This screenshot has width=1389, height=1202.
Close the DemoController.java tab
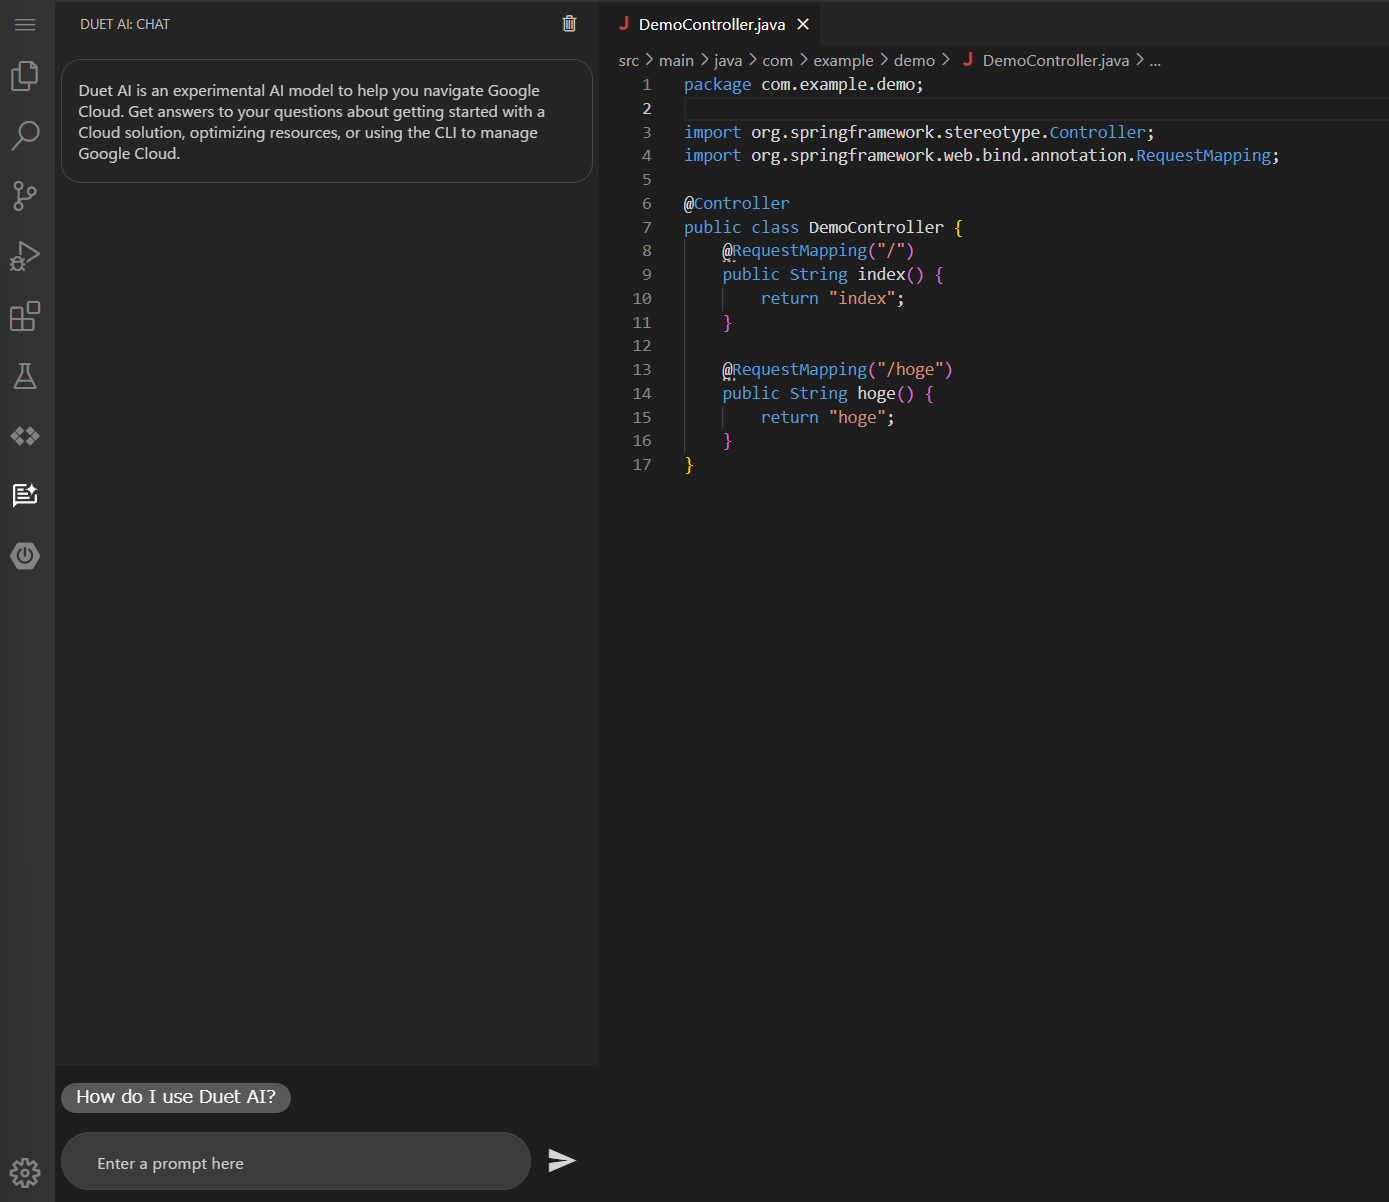click(x=803, y=24)
